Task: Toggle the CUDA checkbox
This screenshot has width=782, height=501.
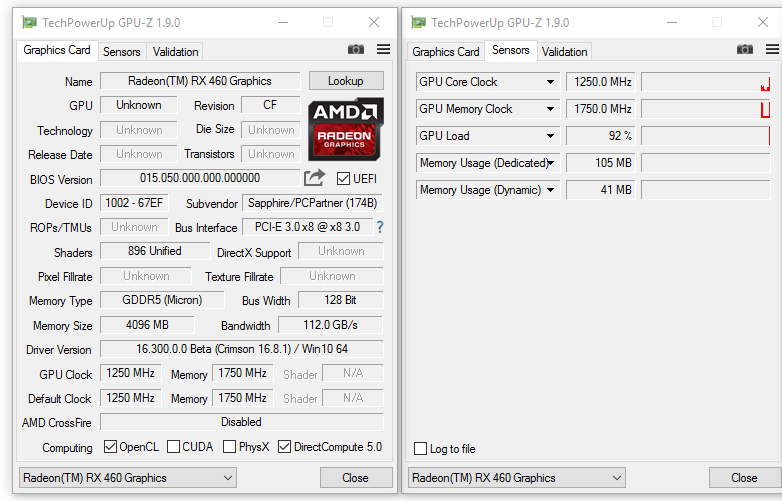Action: click(174, 447)
